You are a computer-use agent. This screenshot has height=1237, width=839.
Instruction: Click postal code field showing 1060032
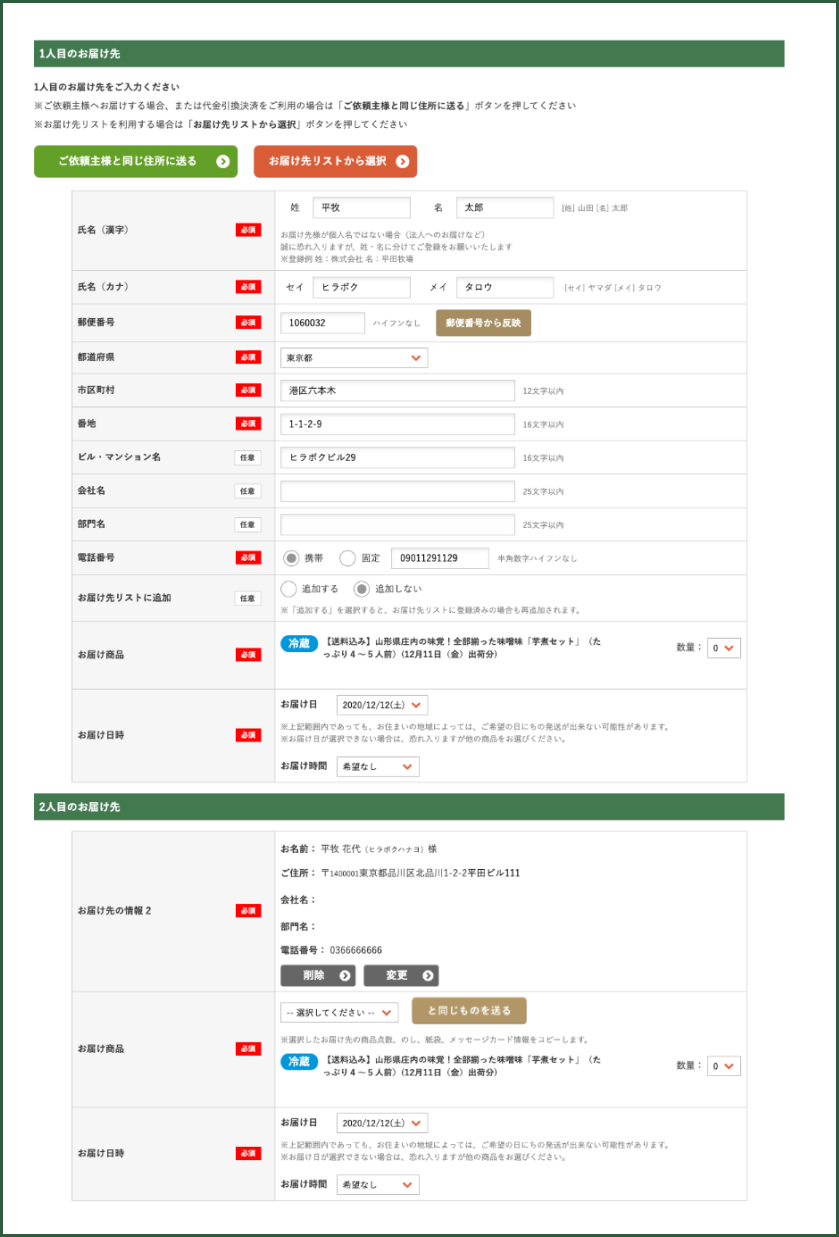point(323,323)
